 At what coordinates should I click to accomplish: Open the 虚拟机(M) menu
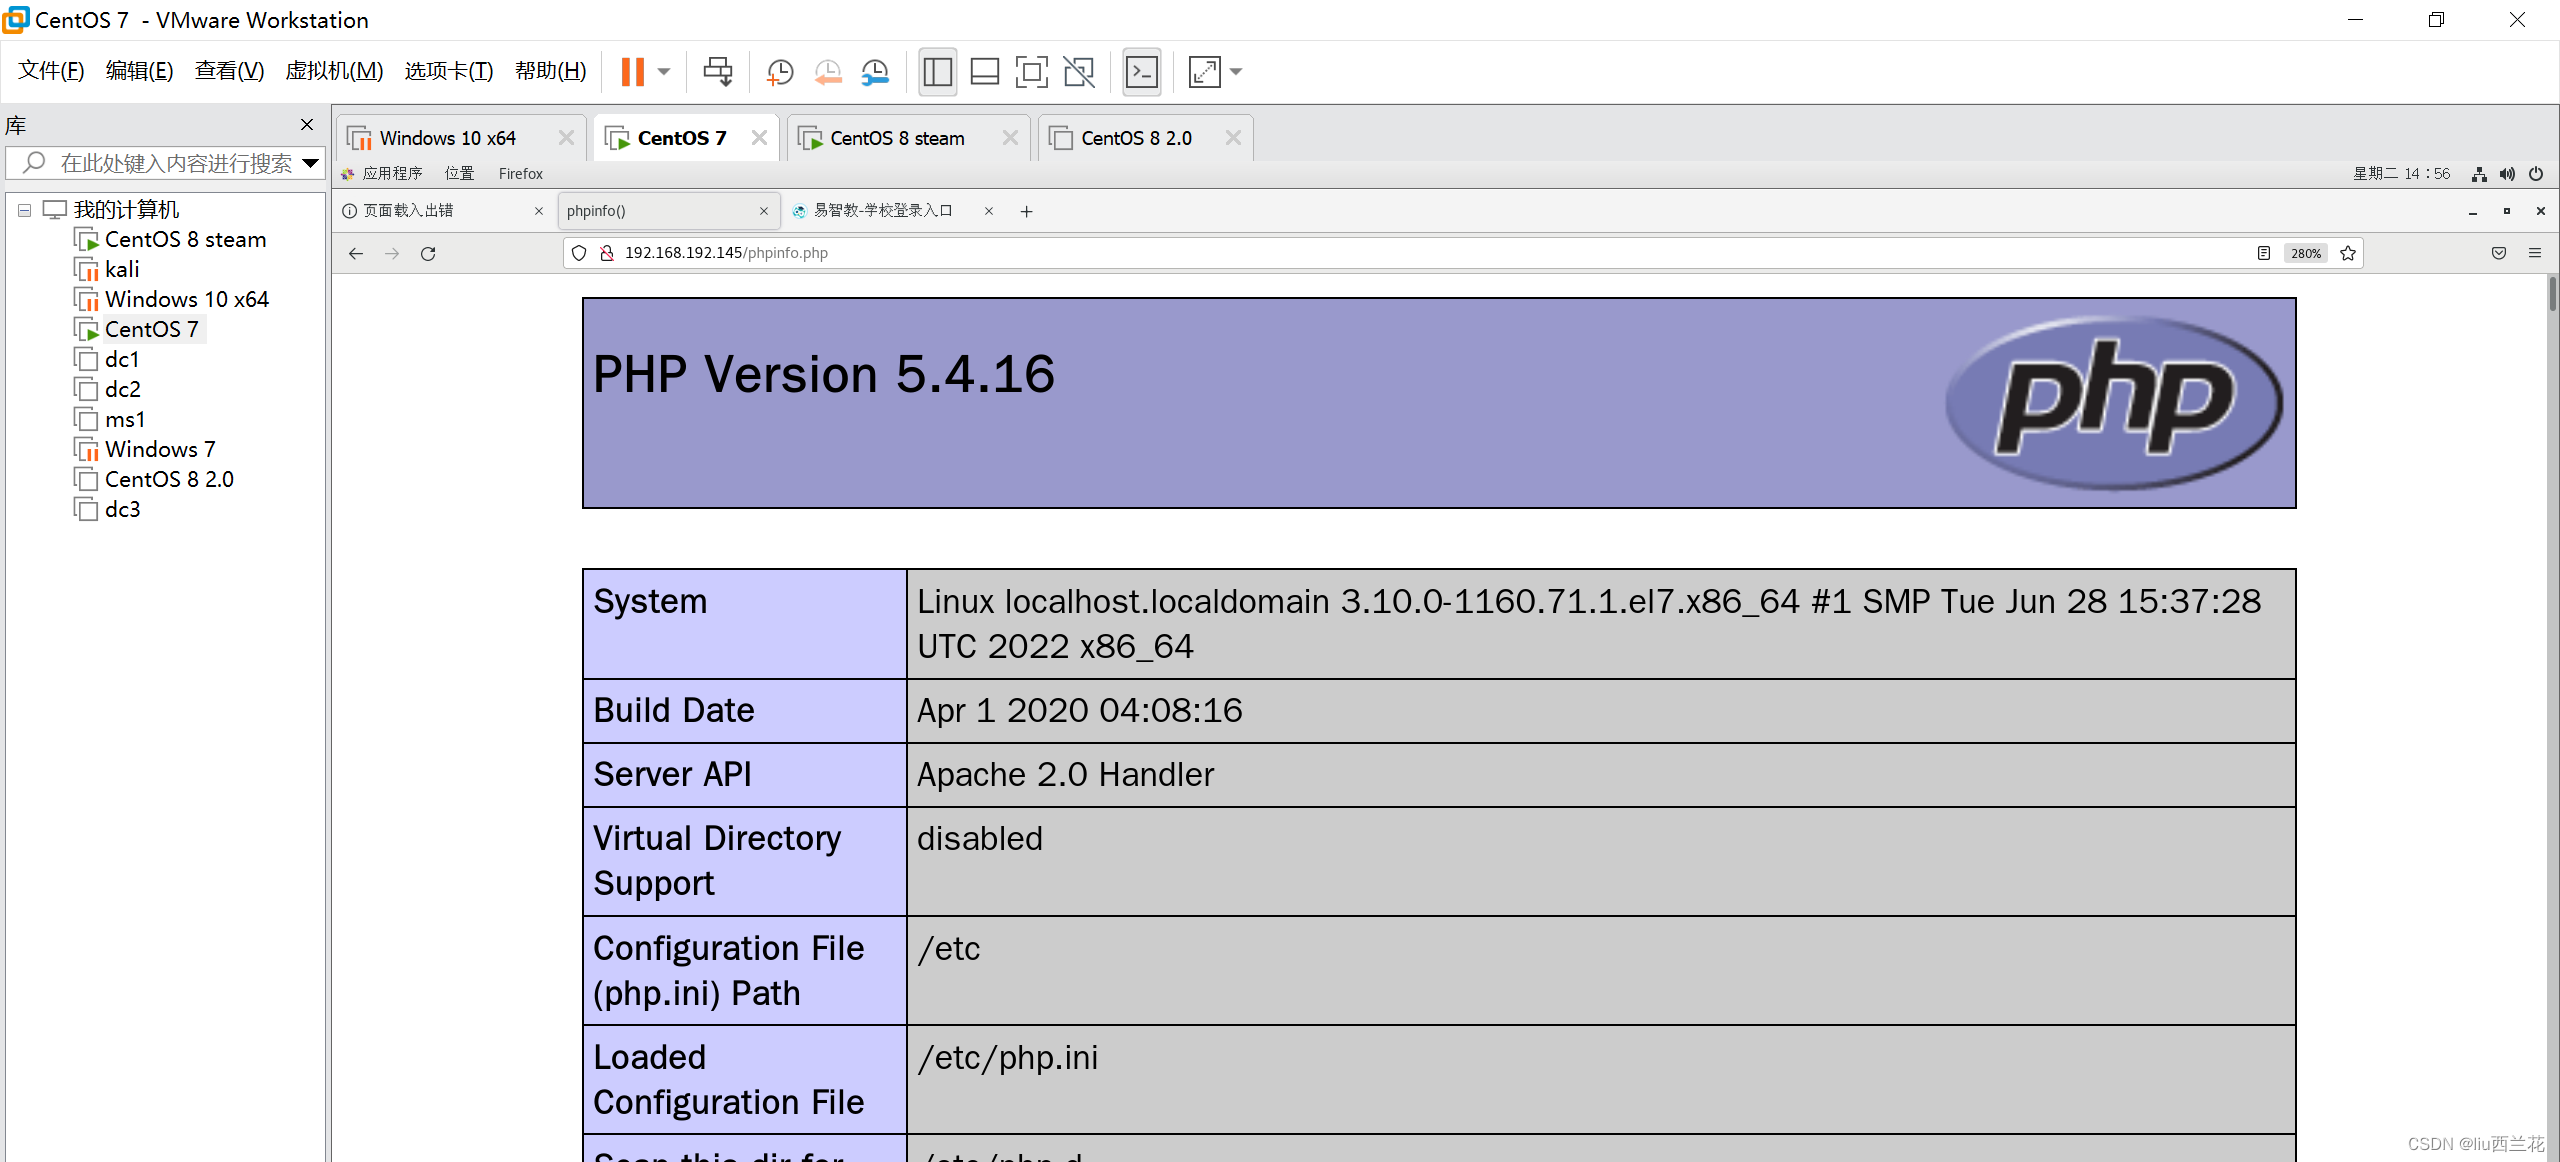click(333, 70)
